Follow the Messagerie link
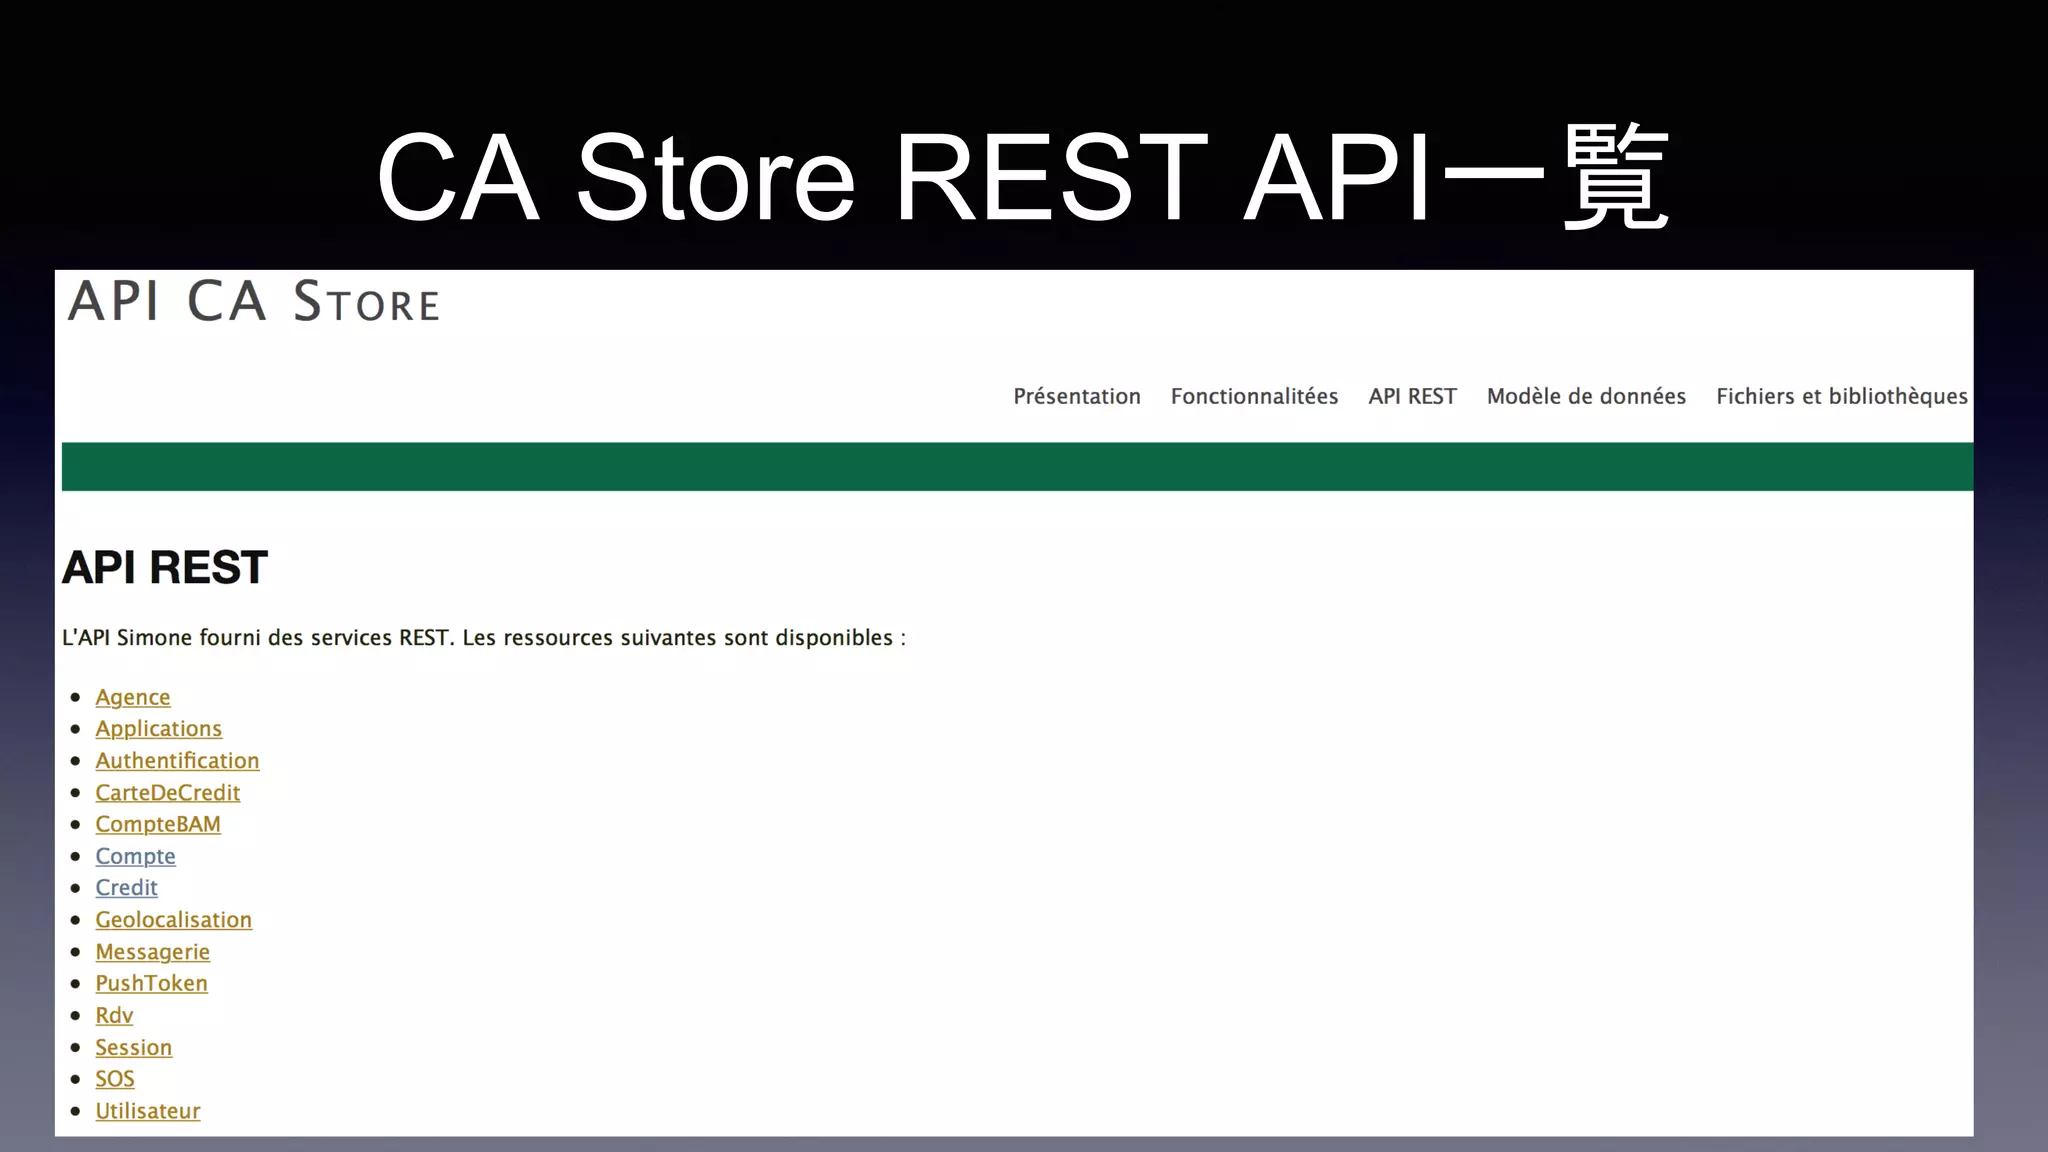Image resolution: width=2048 pixels, height=1152 pixels. (153, 951)
